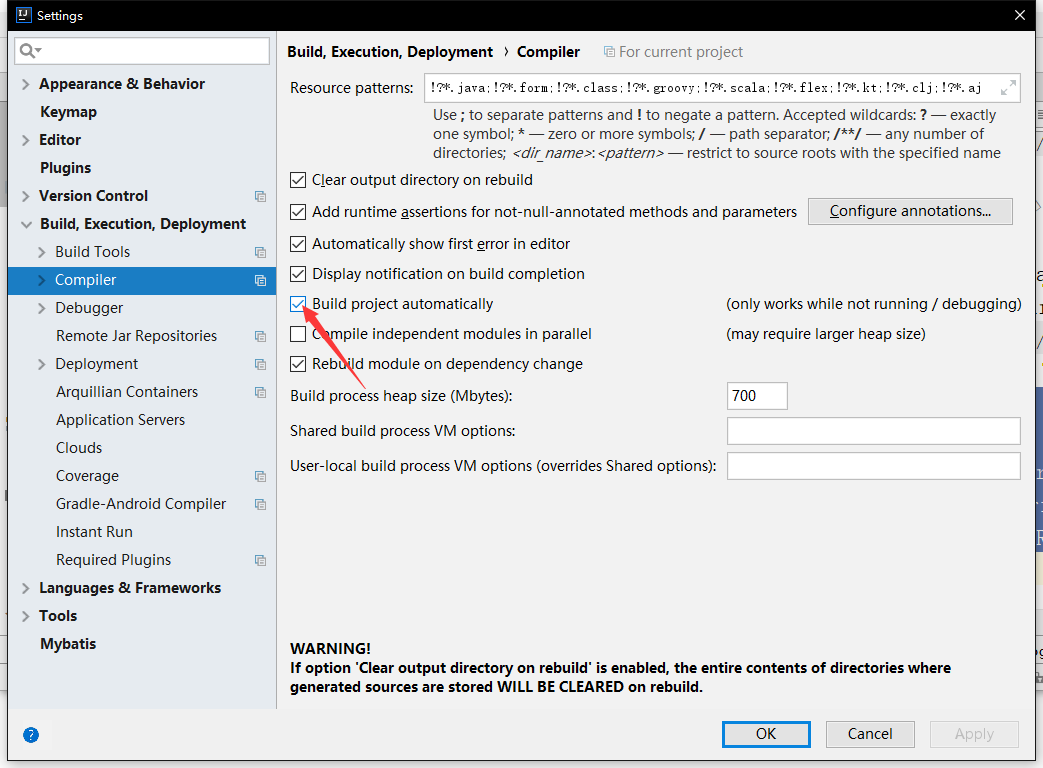Click project-level icon beside Build Tools
1043x768 pixels.
tap(260, 252)
